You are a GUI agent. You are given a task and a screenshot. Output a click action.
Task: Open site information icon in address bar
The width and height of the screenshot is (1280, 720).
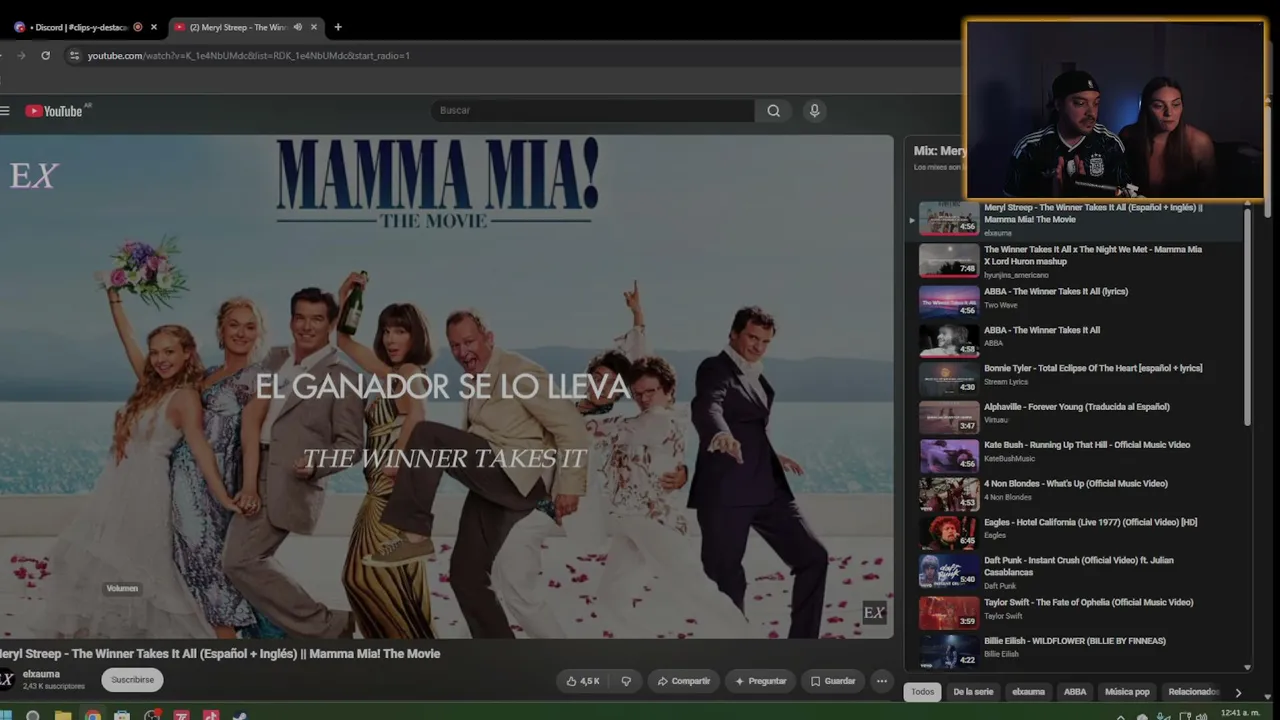(x=74, y=56)
